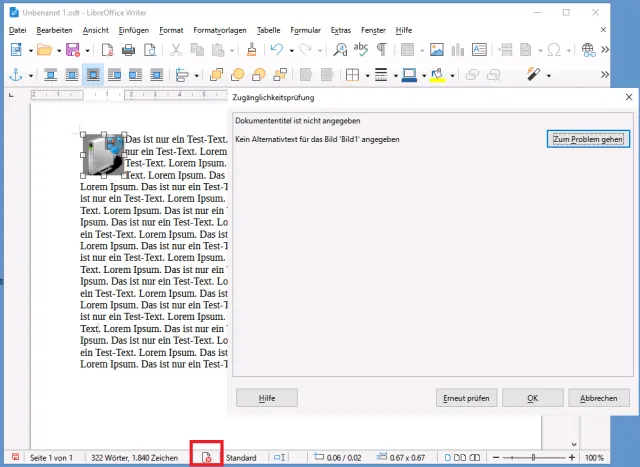Viewport: 640px width, 467px height.
Task: Toggle formatting marks pilcrow button
Action: (x=382, y=49)
